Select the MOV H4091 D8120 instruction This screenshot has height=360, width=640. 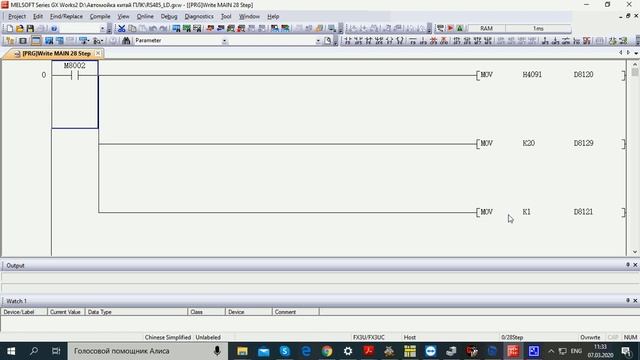pos(550,75)
